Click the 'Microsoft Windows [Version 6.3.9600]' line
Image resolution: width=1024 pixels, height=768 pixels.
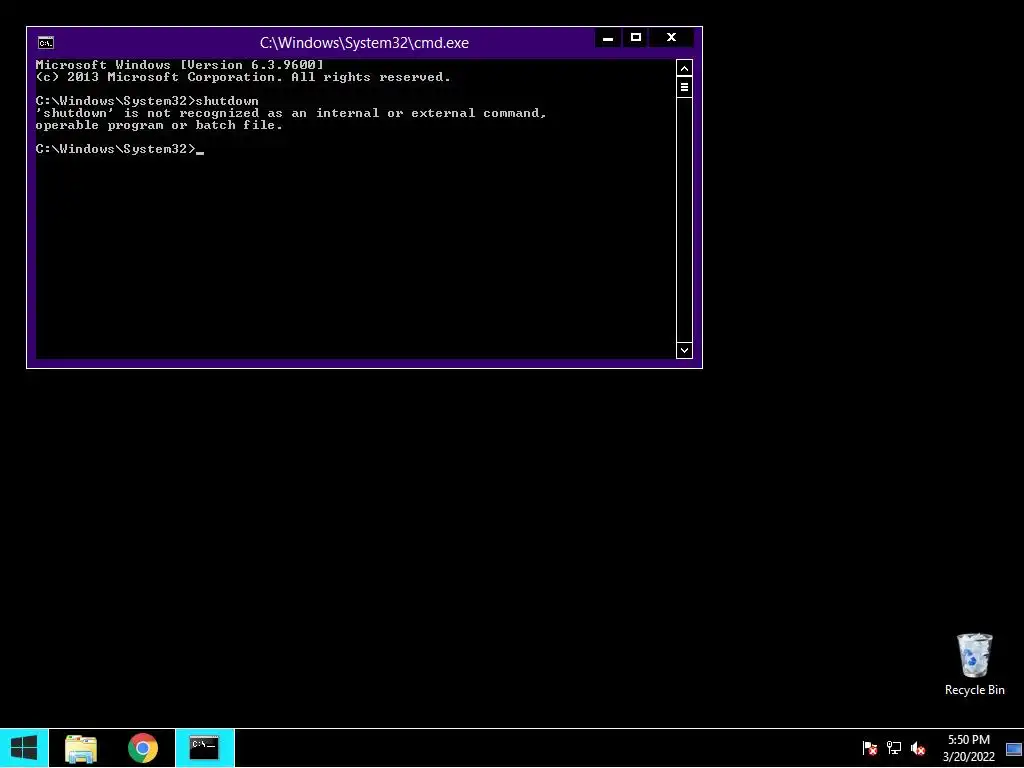pos(180,65)
